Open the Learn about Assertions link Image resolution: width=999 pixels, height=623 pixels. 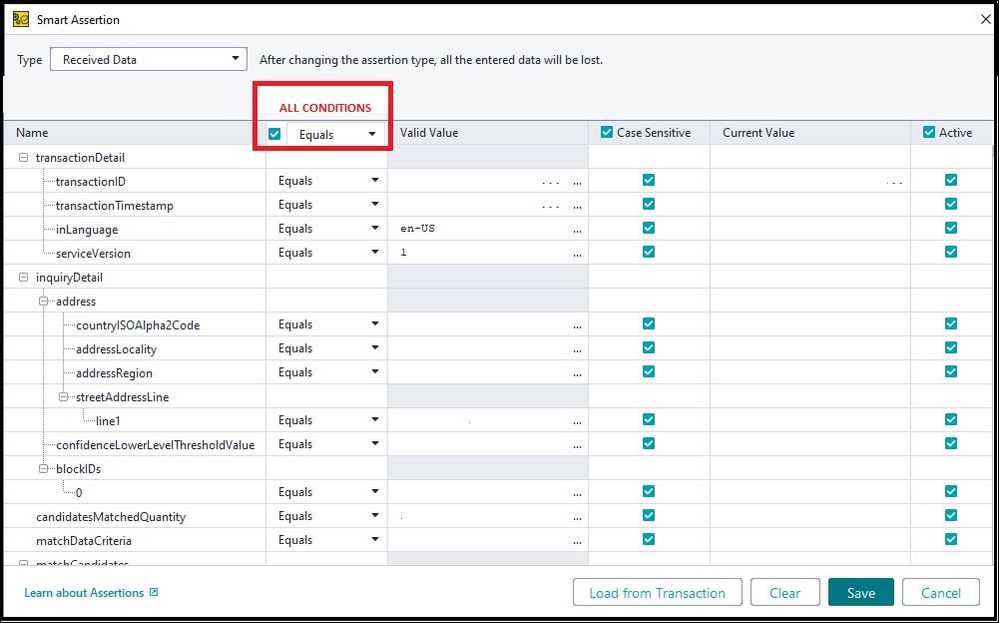(x=84, y=593)
